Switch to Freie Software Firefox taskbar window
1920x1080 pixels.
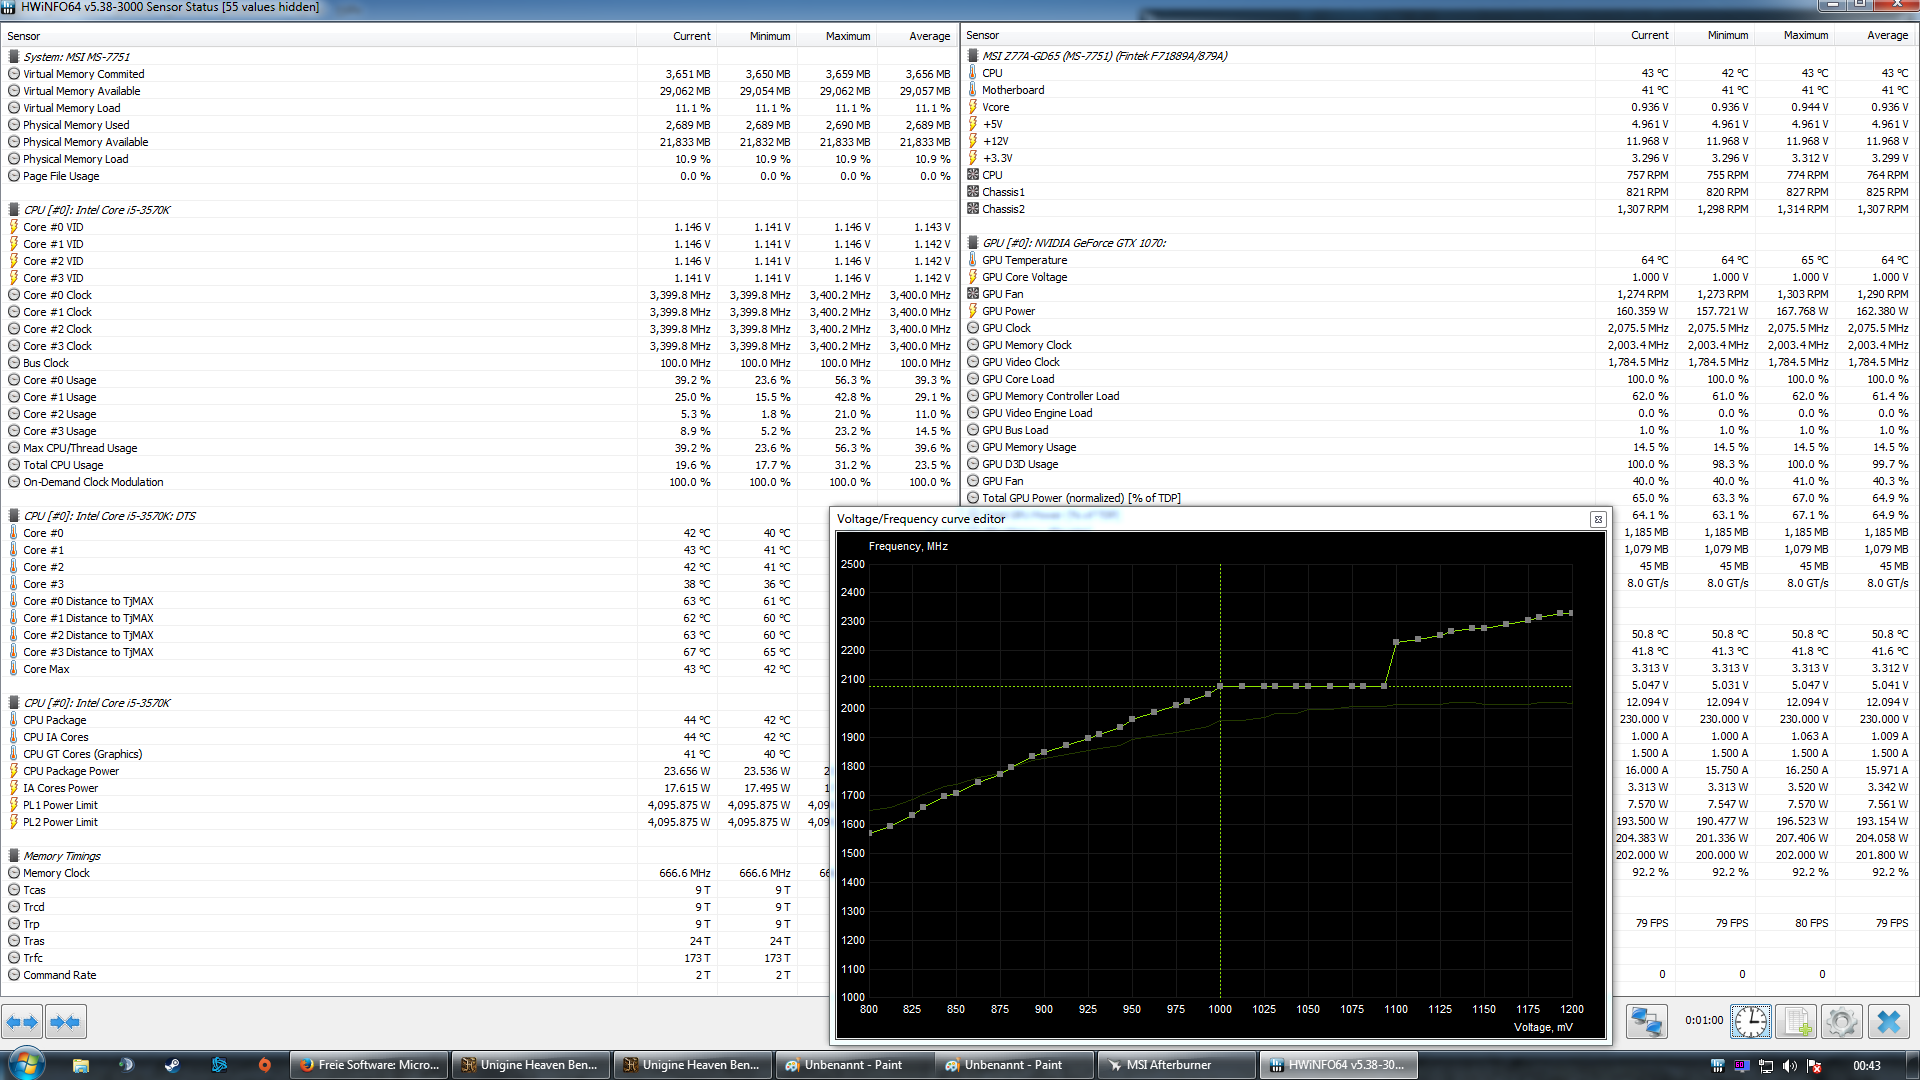(369, 1065)
